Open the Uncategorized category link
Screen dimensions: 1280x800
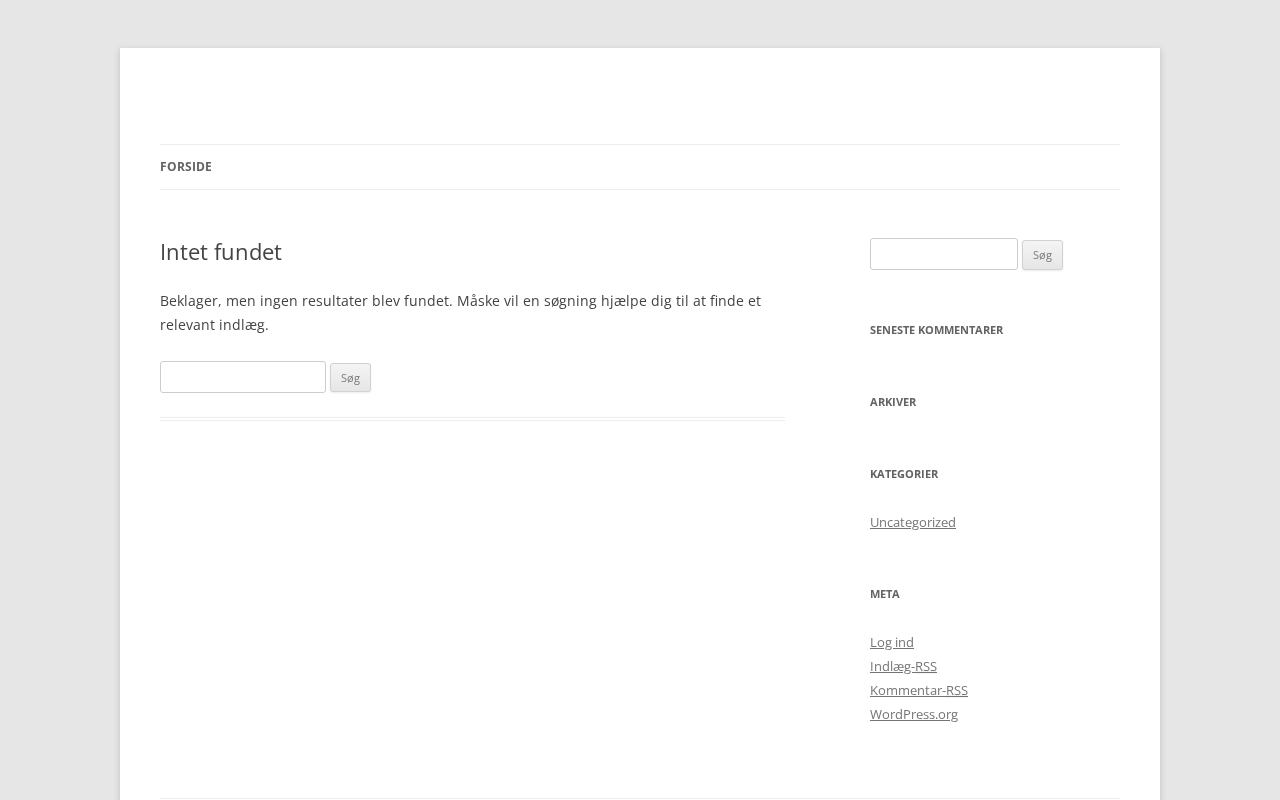912,522
